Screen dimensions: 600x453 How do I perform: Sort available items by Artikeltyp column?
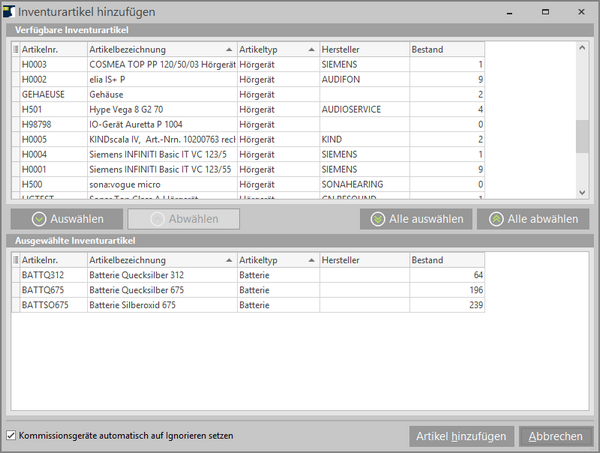(277, 49)
